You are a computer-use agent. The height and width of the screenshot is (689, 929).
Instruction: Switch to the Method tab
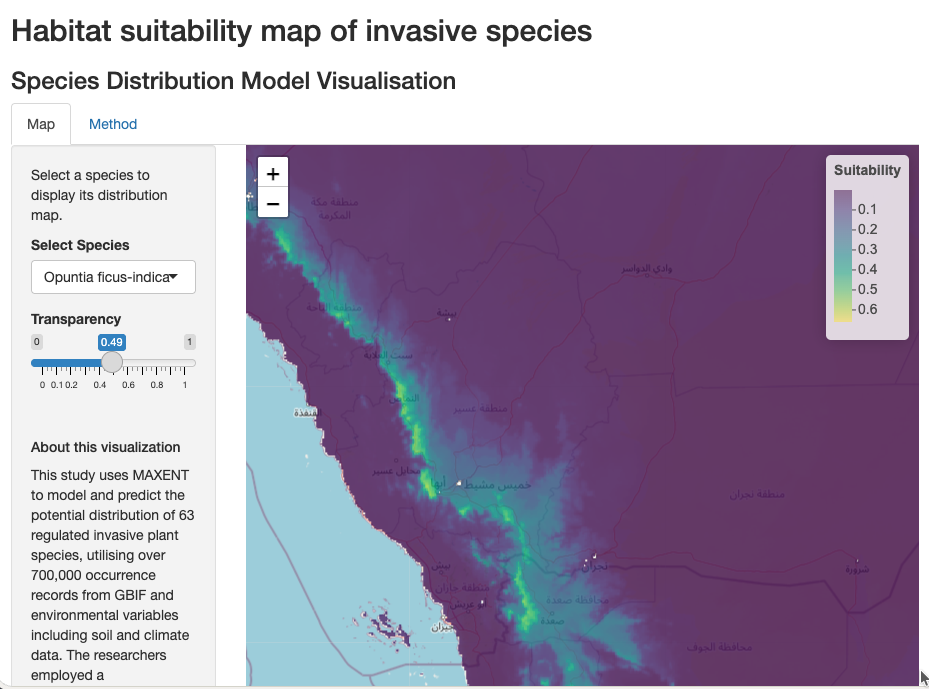pyautogui.click(x=113, y=125)
